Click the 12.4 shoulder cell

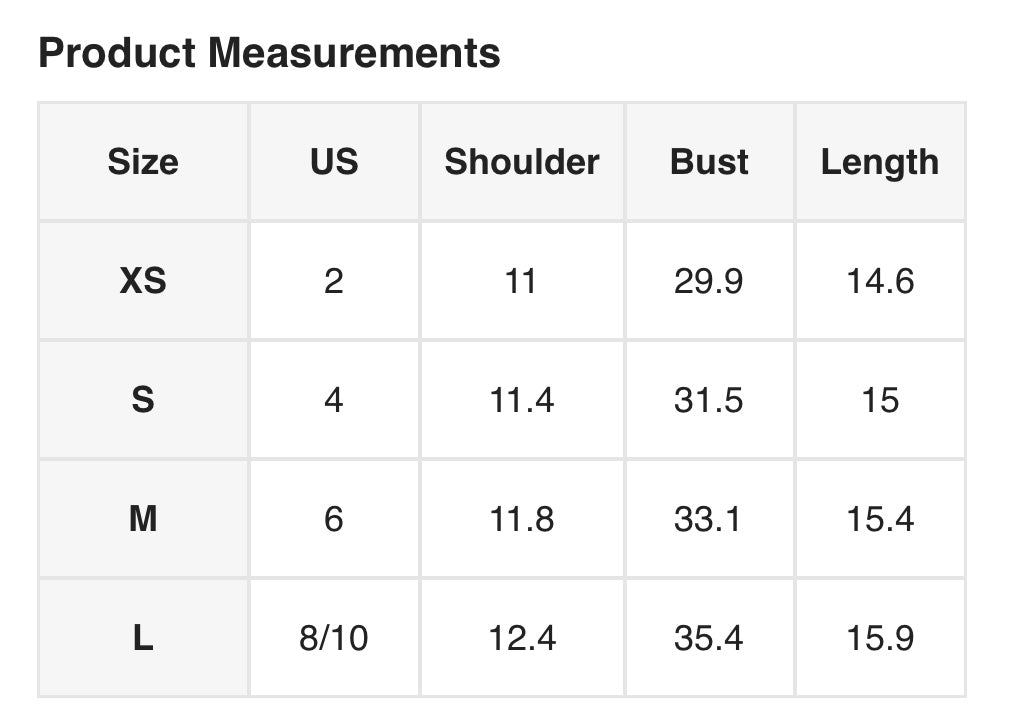522,638
